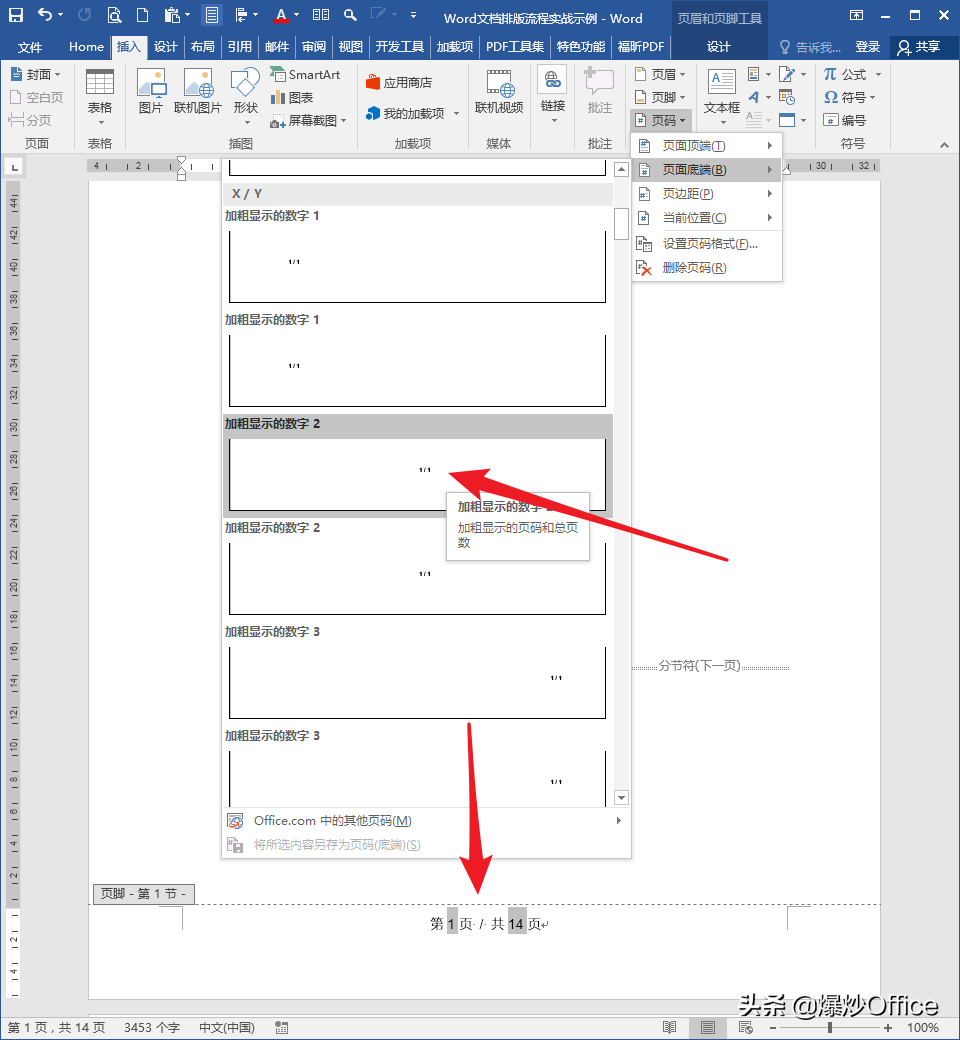
Task: Expand the 页眉 header dropdown
Action: 660,75
